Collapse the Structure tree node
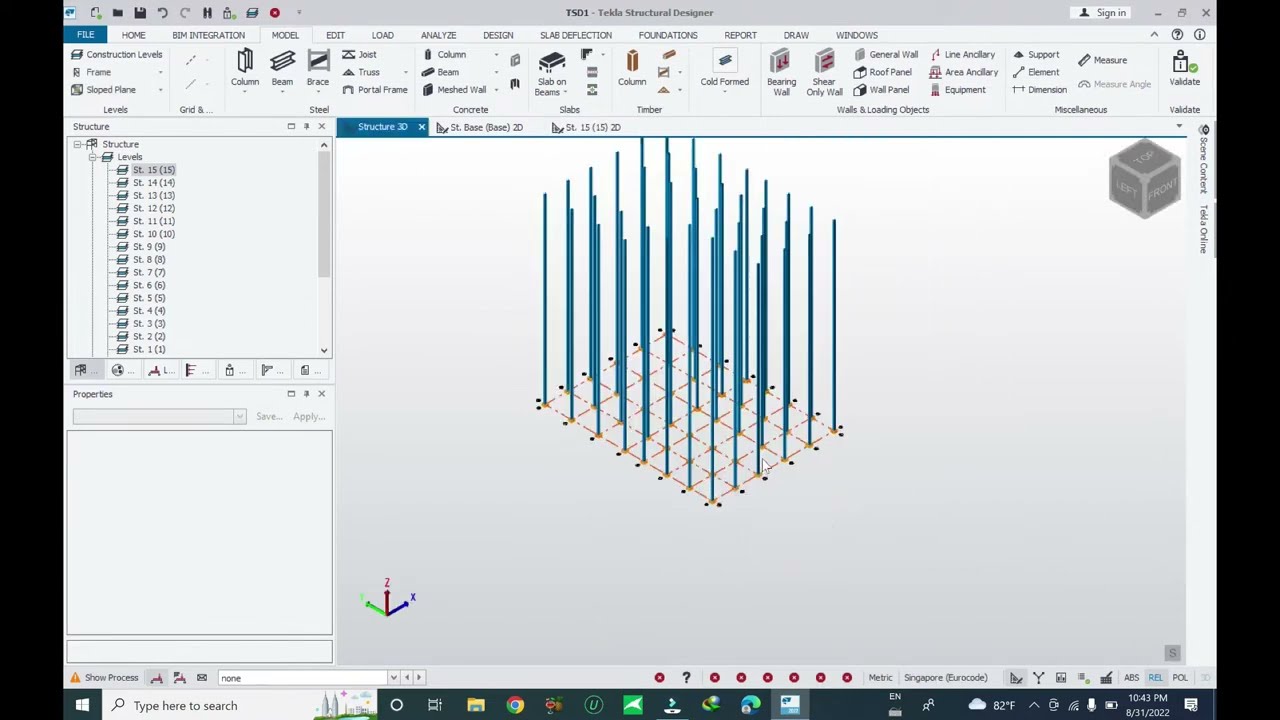 pyautogui.click(x=78, y=144)
